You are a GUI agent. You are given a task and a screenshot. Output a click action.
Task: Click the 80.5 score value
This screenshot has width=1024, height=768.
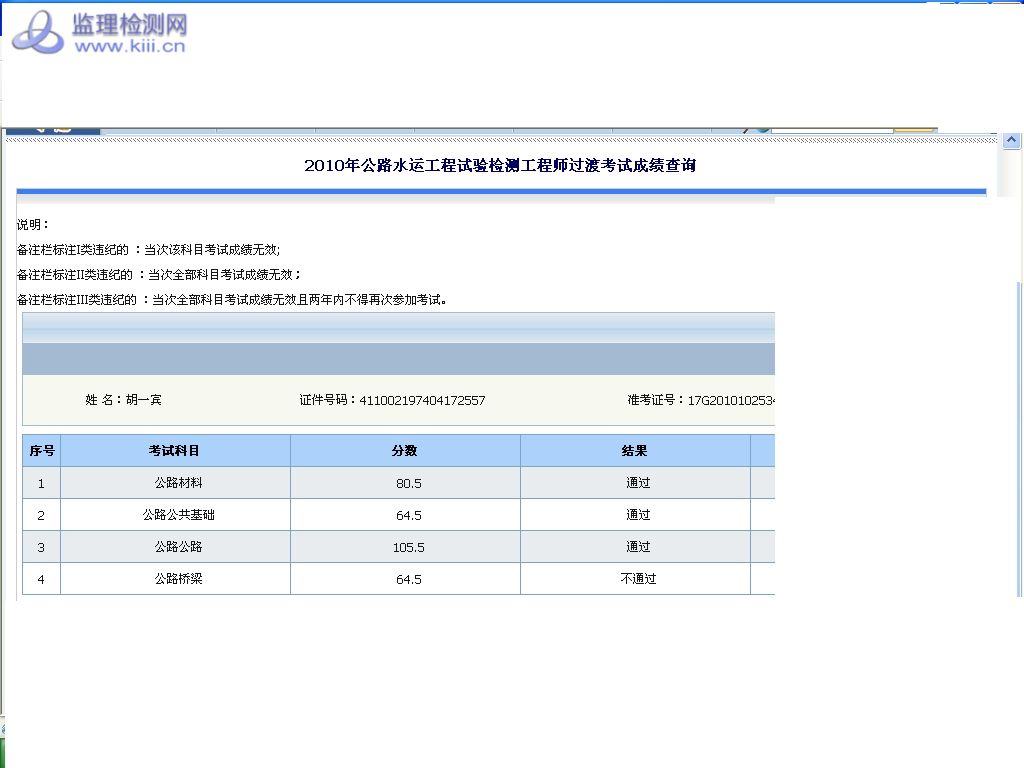point(408,483)
